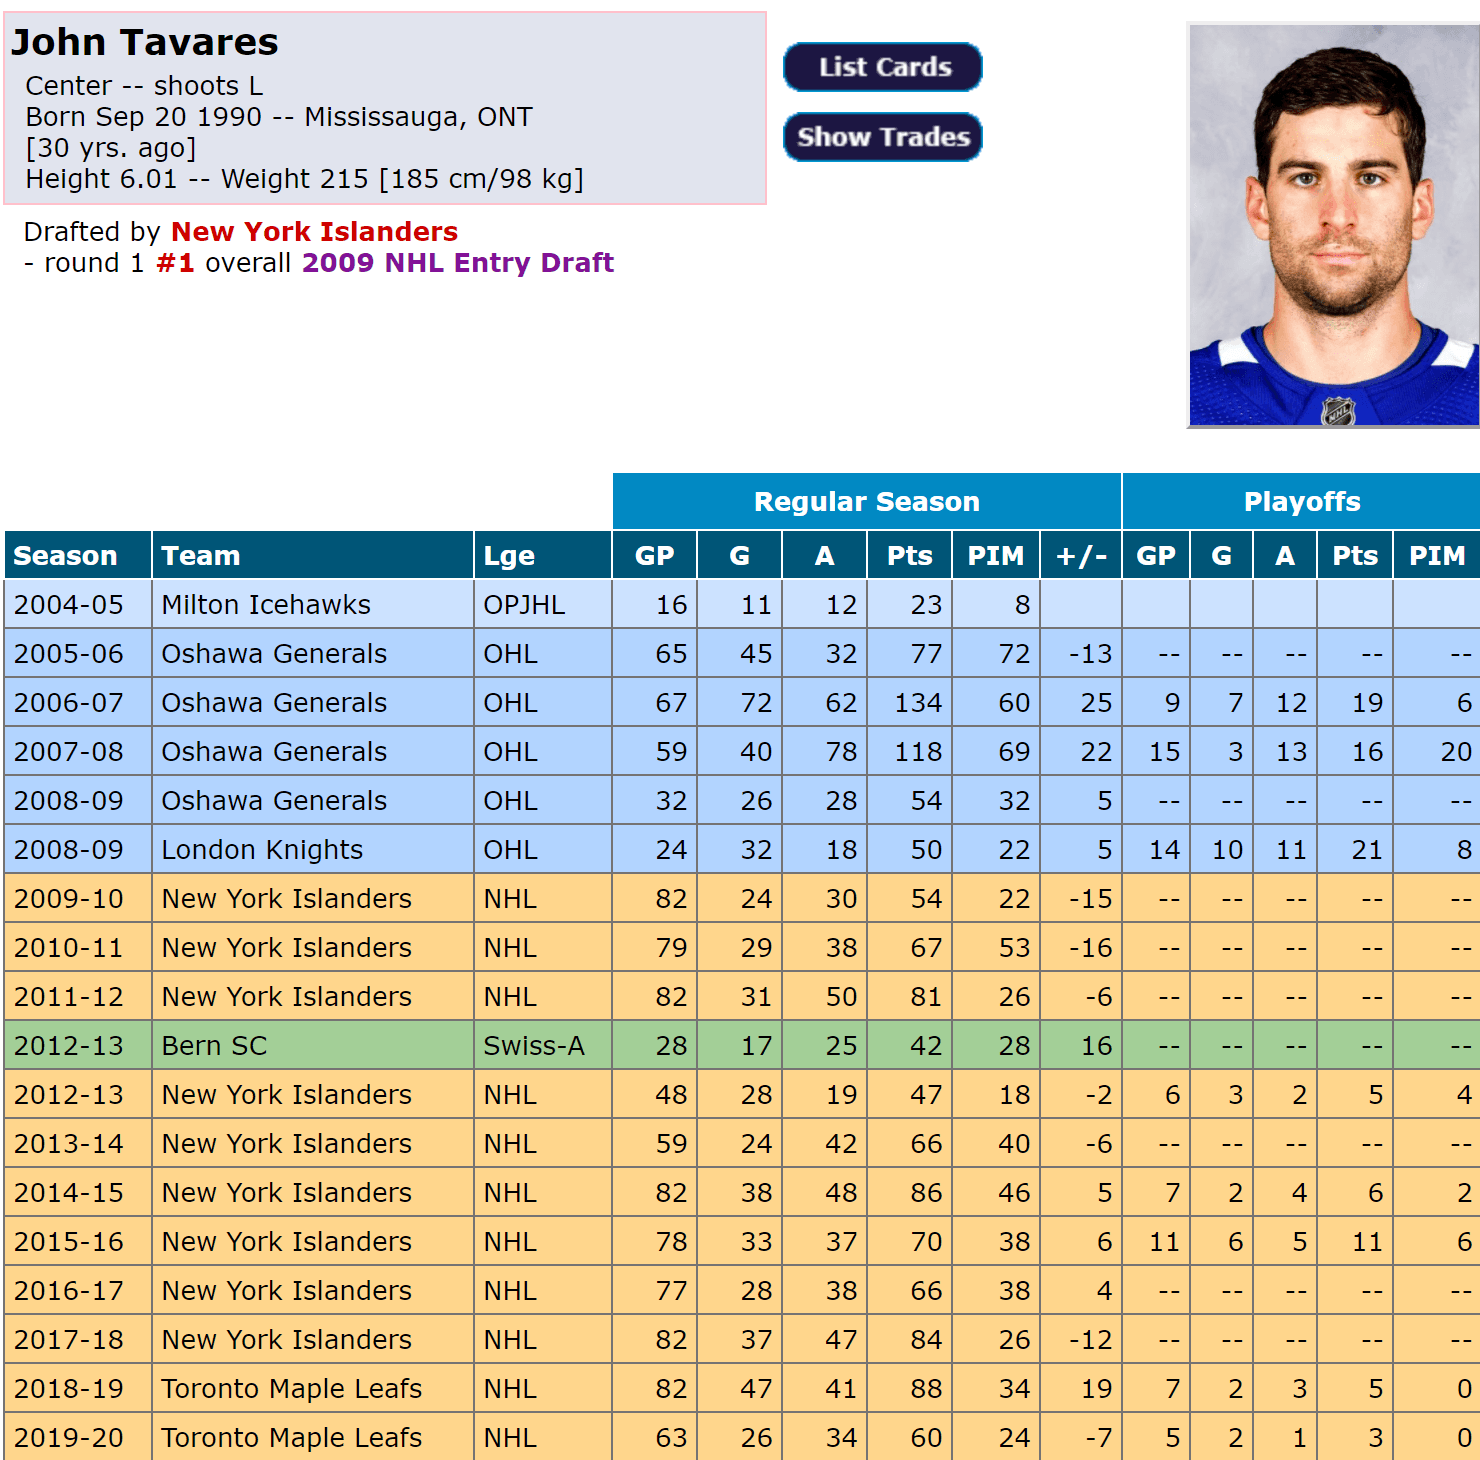Select the Bern SC team entry
Image resolution: width=1480 pixels, height=1460 pixels.
(x=214, y=1046)
